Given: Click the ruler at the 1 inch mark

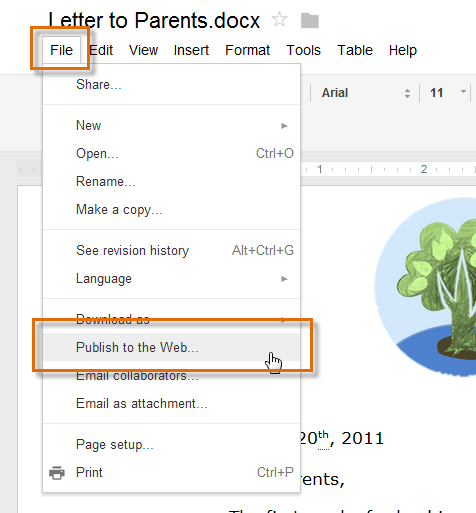Looking at the screenshot, I should click(x=320, y=169).
